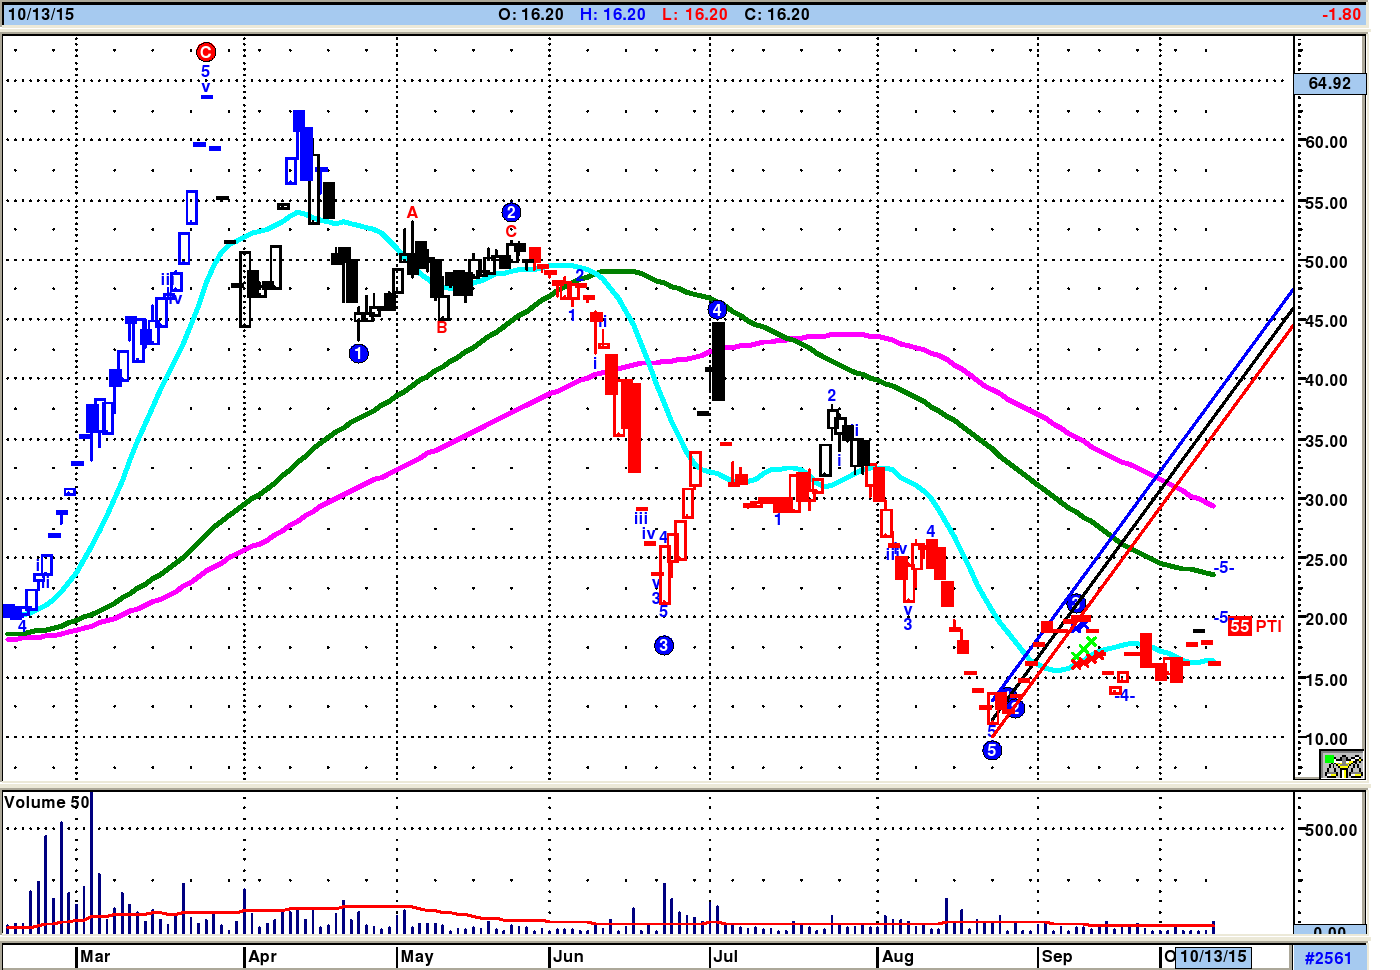This screenshot has width=1400, height=970.
Task: Select the blue circled 4 wave marker
Action: (717, 310)
